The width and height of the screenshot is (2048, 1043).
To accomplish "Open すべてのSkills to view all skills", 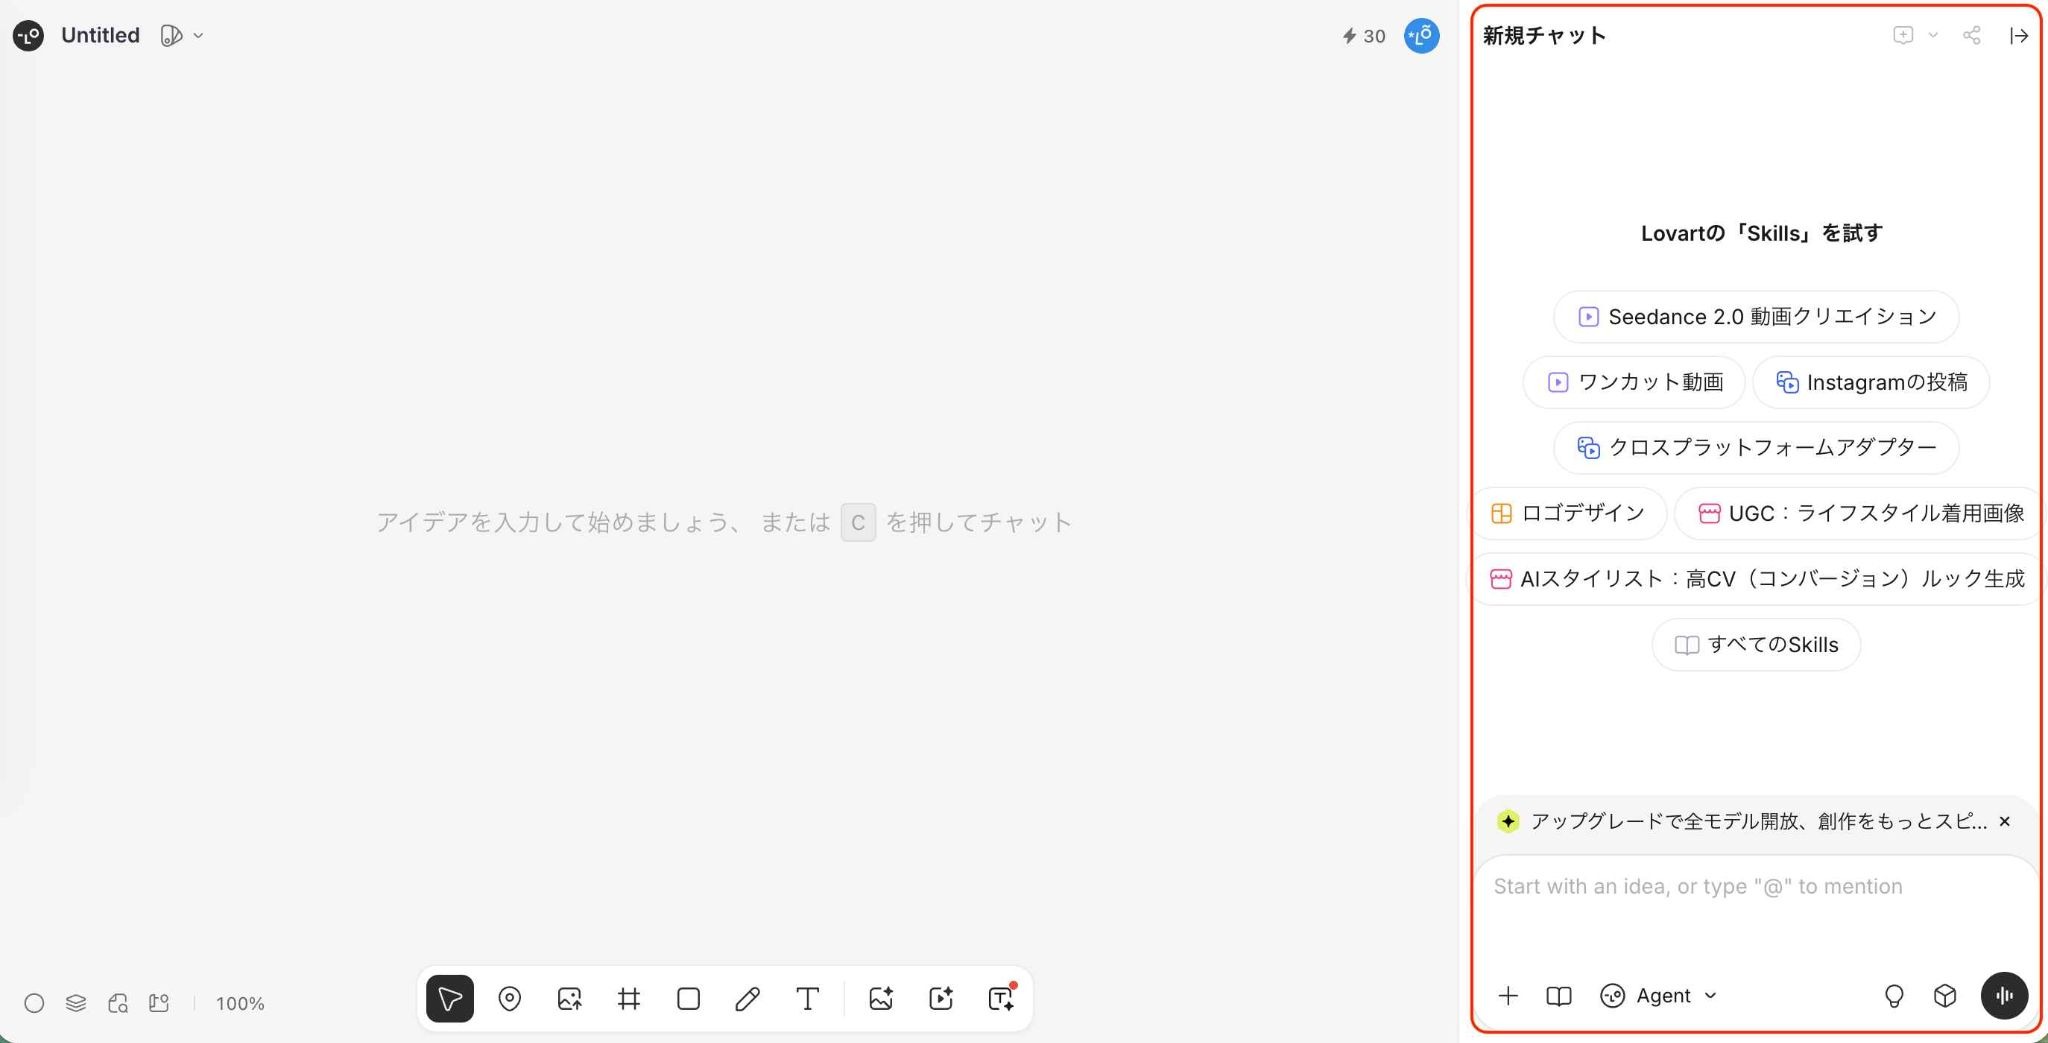I will (x=1756, y=645).
